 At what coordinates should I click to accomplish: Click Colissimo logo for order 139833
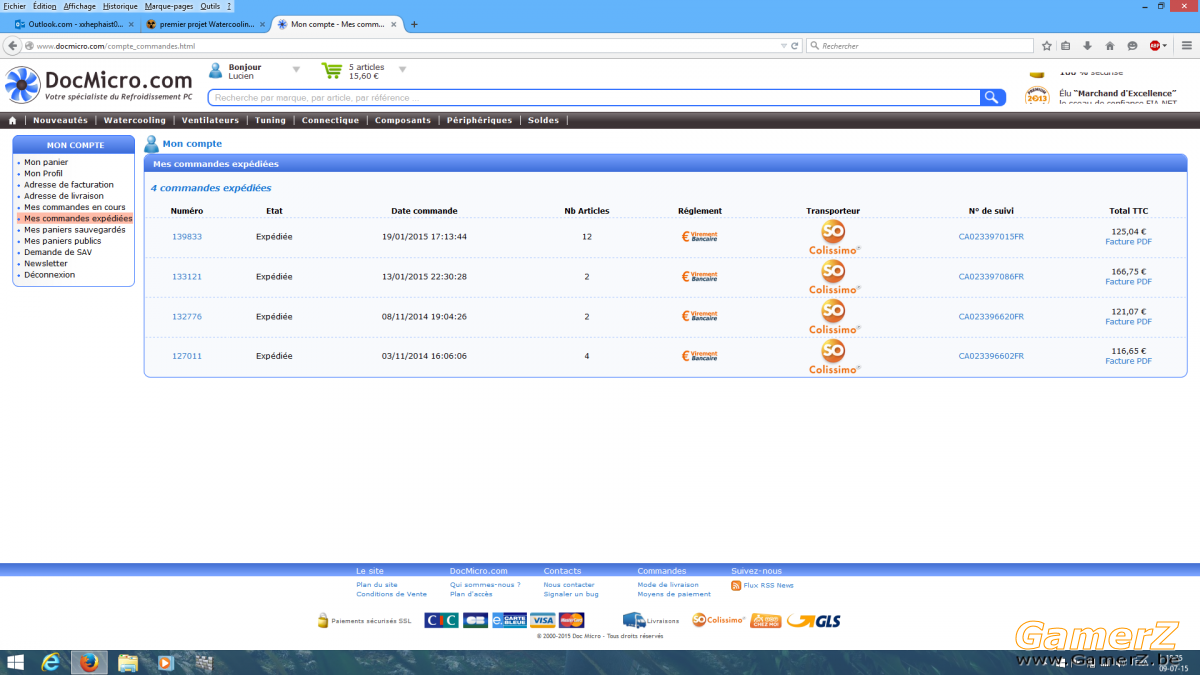click(833, 237)
